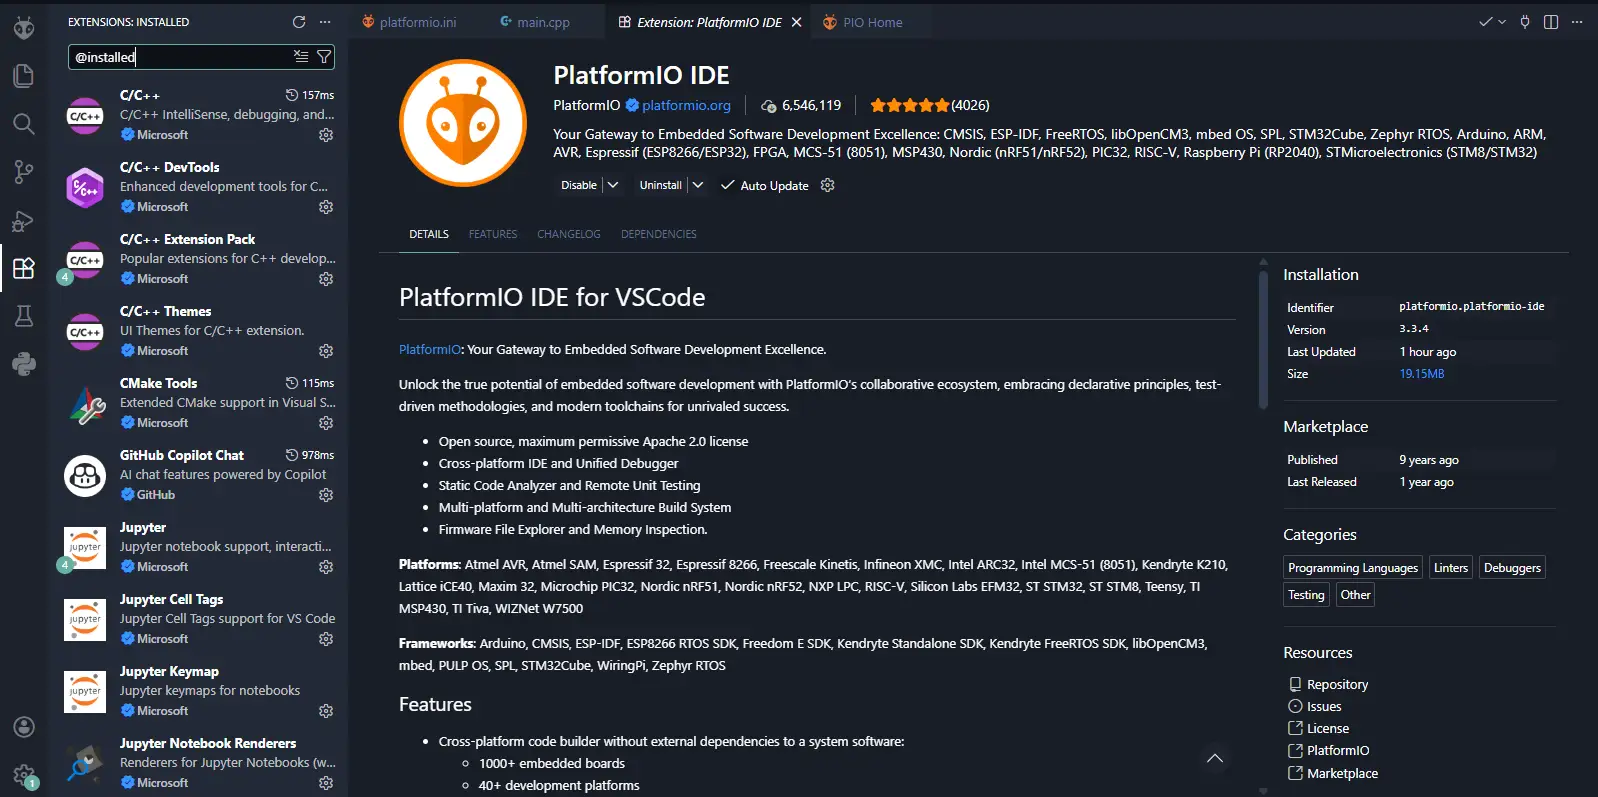
Task: Switch to the PIO Home tab
Action: pos(863,22)
